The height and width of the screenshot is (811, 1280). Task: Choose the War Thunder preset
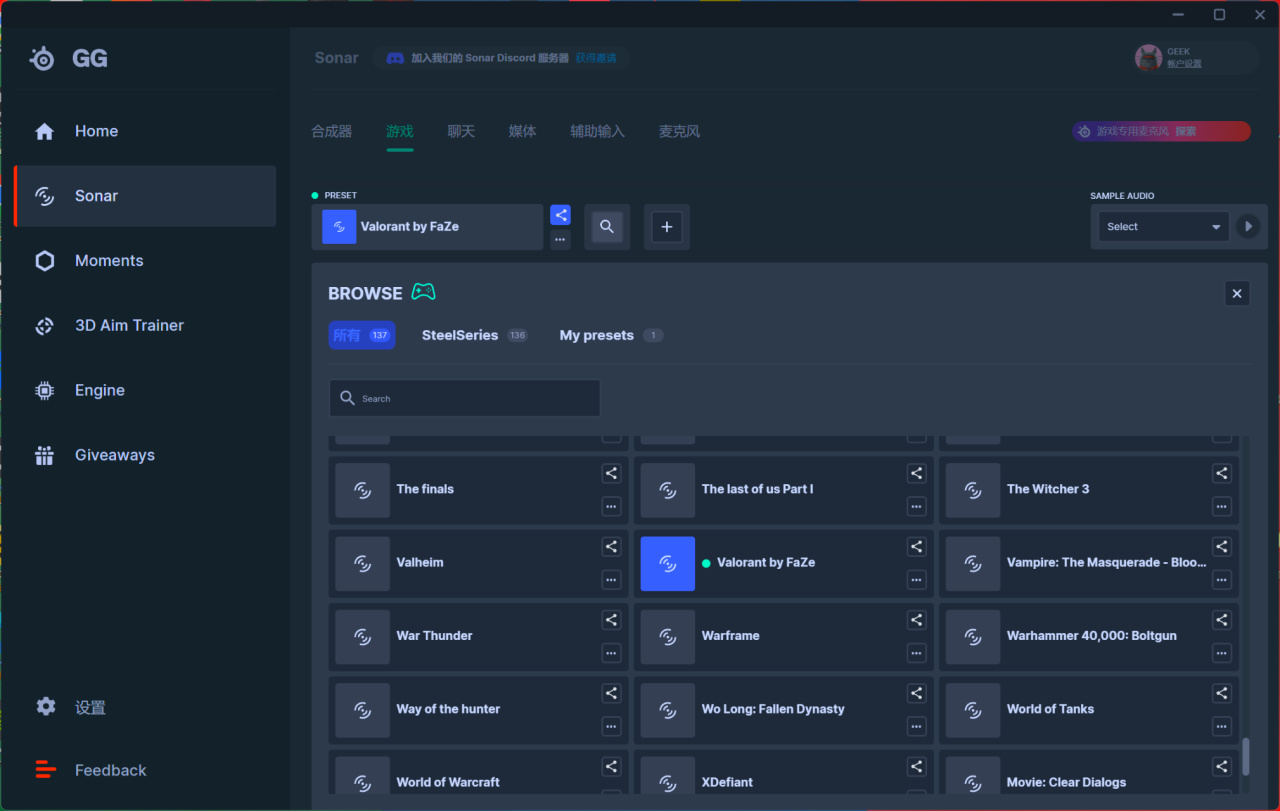[479, 636]
